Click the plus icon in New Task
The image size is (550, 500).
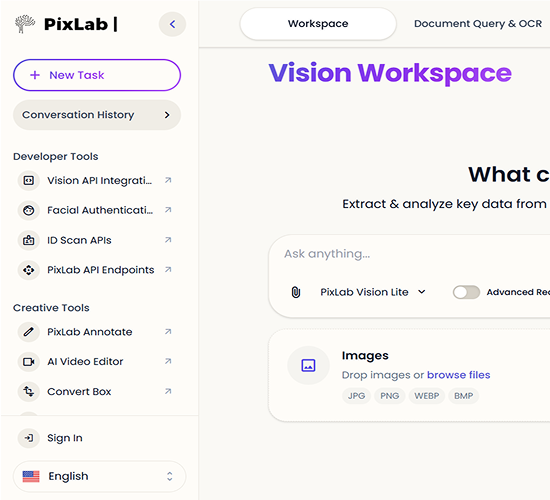[35, 75]
